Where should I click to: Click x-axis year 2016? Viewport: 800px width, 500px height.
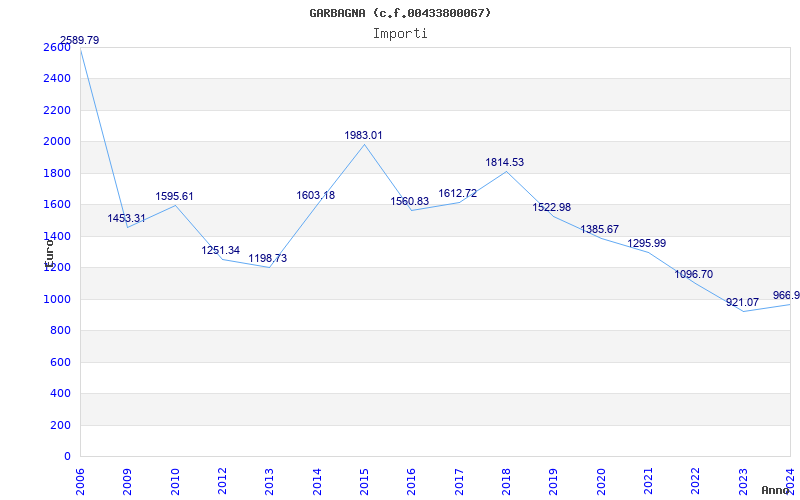(412, 481)
